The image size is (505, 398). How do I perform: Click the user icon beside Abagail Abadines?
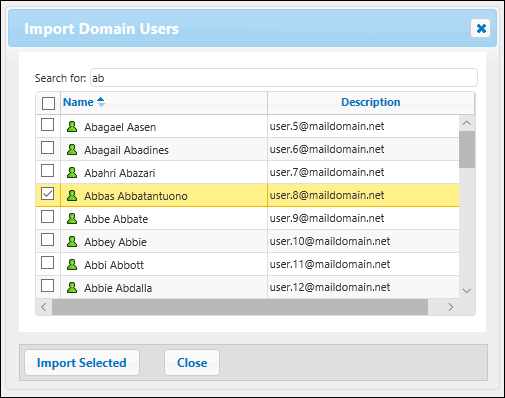point(72,150)
